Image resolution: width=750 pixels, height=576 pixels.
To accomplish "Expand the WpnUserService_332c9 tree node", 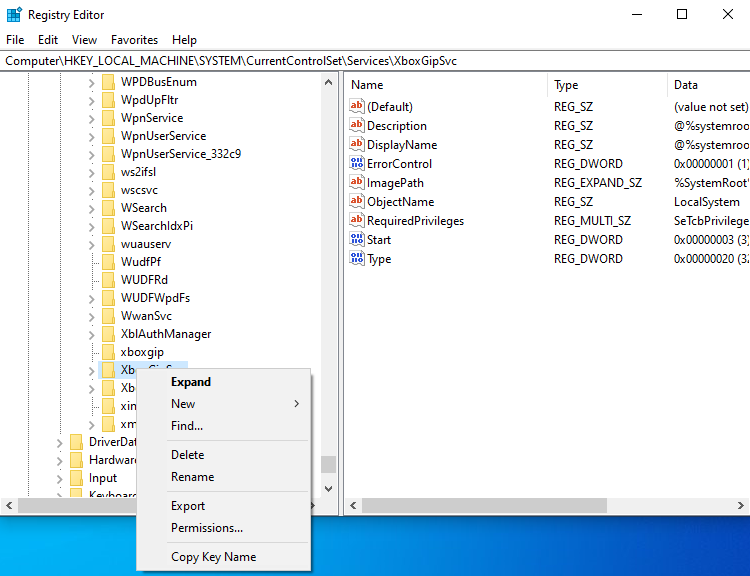I will 91,155.
